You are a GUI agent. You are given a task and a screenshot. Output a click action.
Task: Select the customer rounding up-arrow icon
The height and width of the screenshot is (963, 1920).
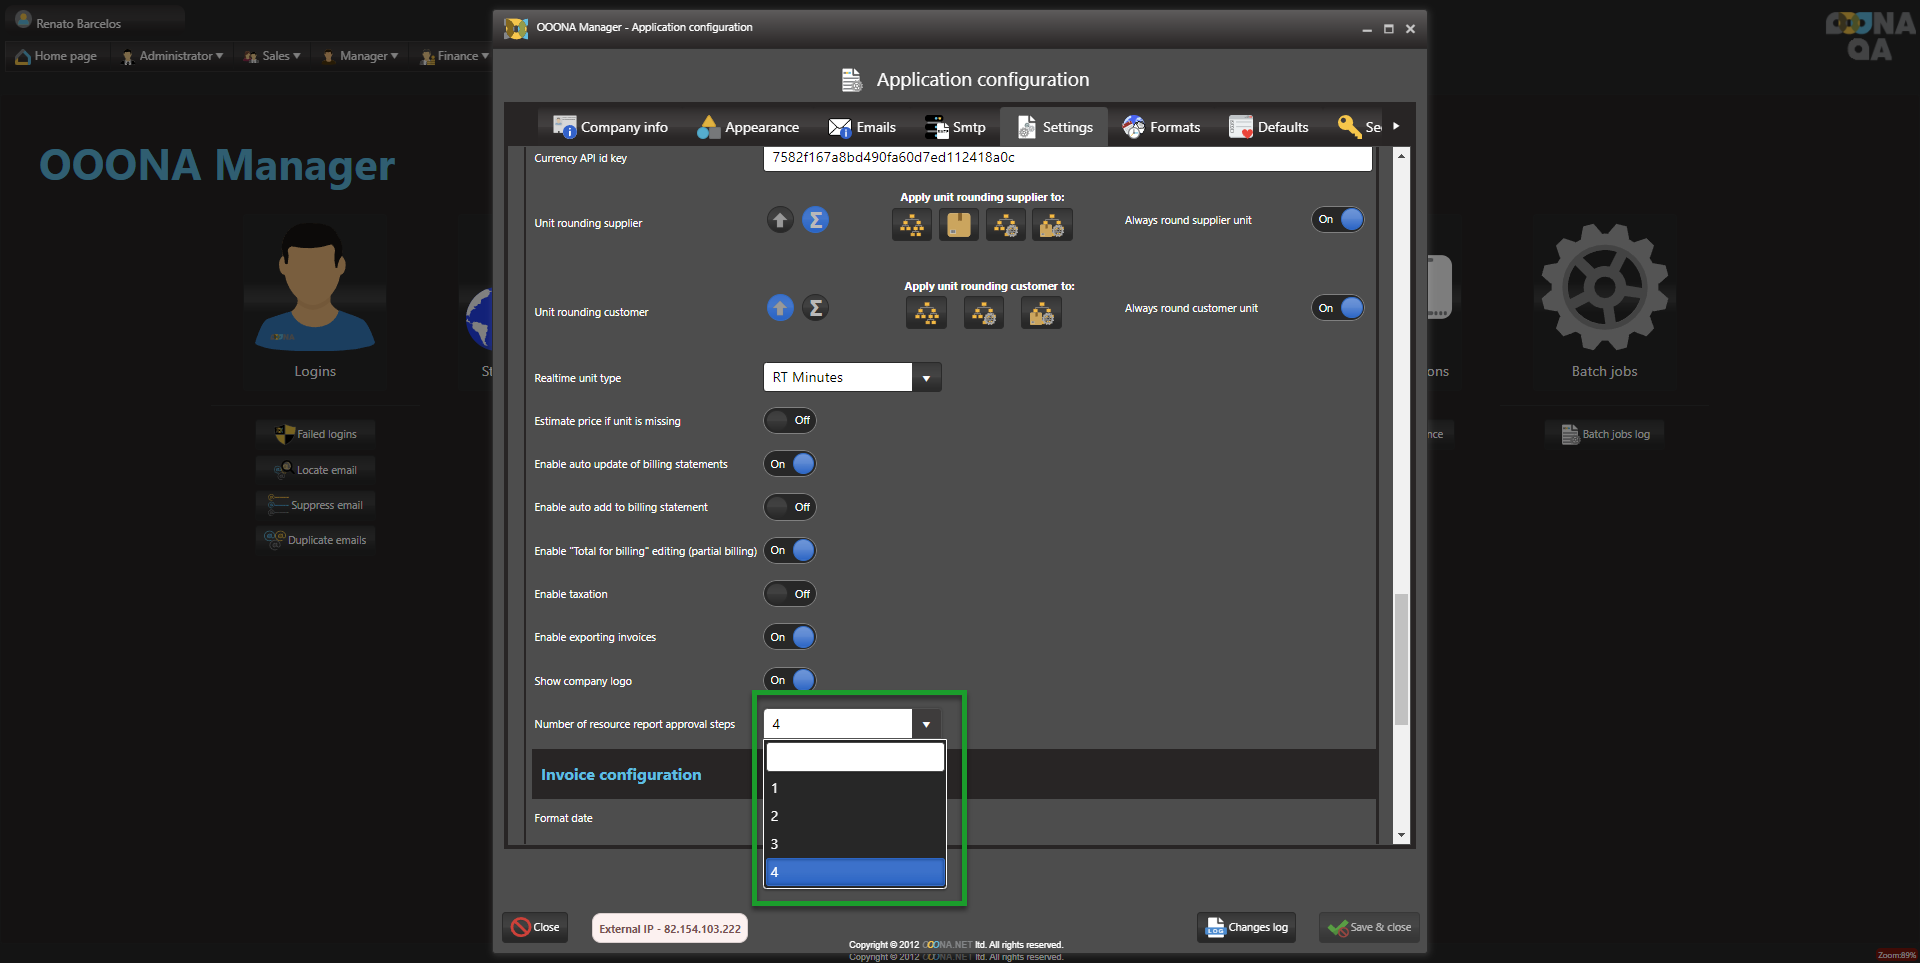[780, 308]
